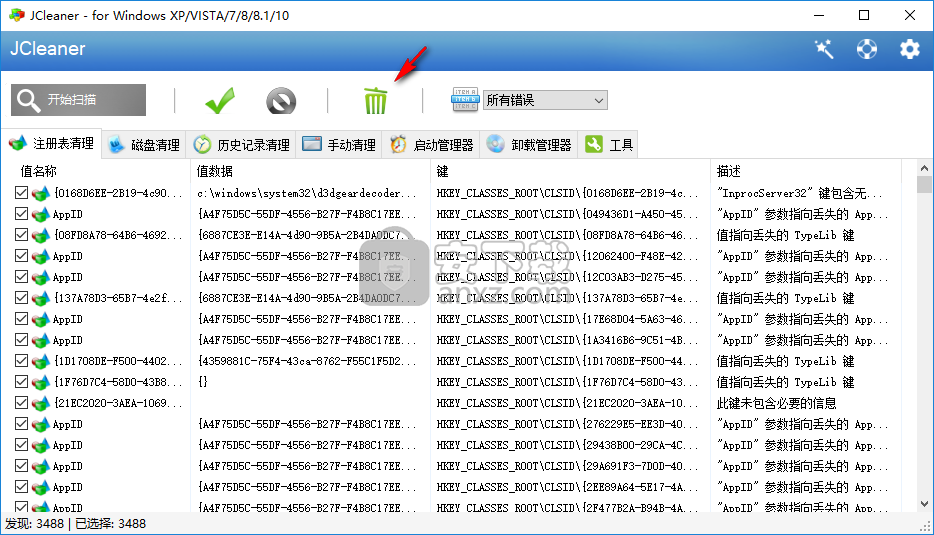This screenshot has width=934, height=535.
Task: Open the 所有错误 filter dropdown
Action: [545, 100]
